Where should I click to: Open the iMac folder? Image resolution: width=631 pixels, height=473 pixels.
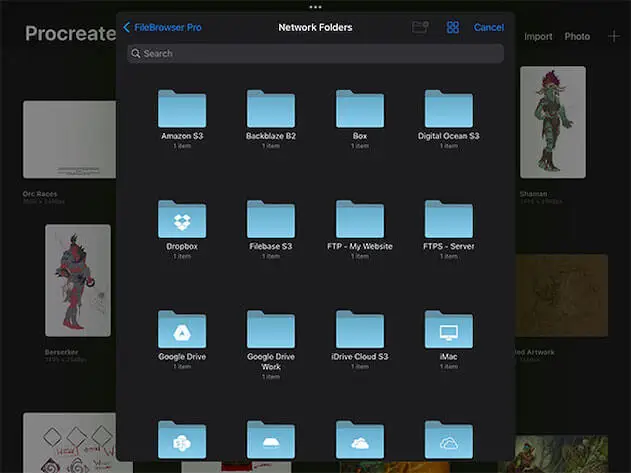[449, 329]
